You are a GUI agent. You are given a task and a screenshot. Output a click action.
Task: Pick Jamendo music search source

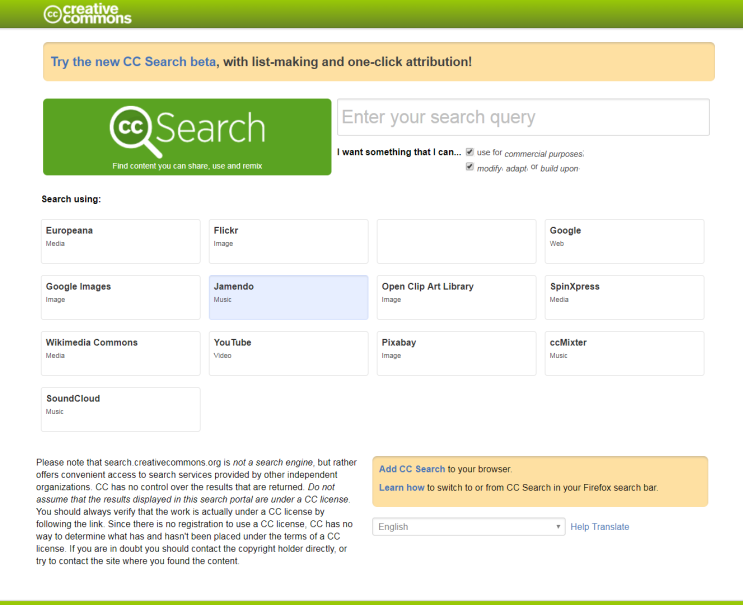click(288, 297)
